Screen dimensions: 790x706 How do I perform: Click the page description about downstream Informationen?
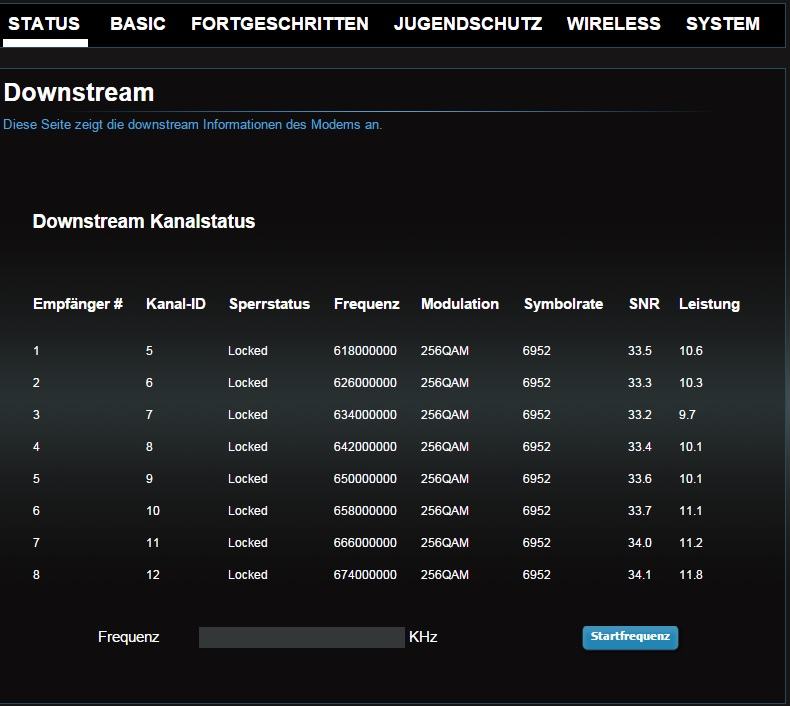pyautogui.click(x=192, y=124)
